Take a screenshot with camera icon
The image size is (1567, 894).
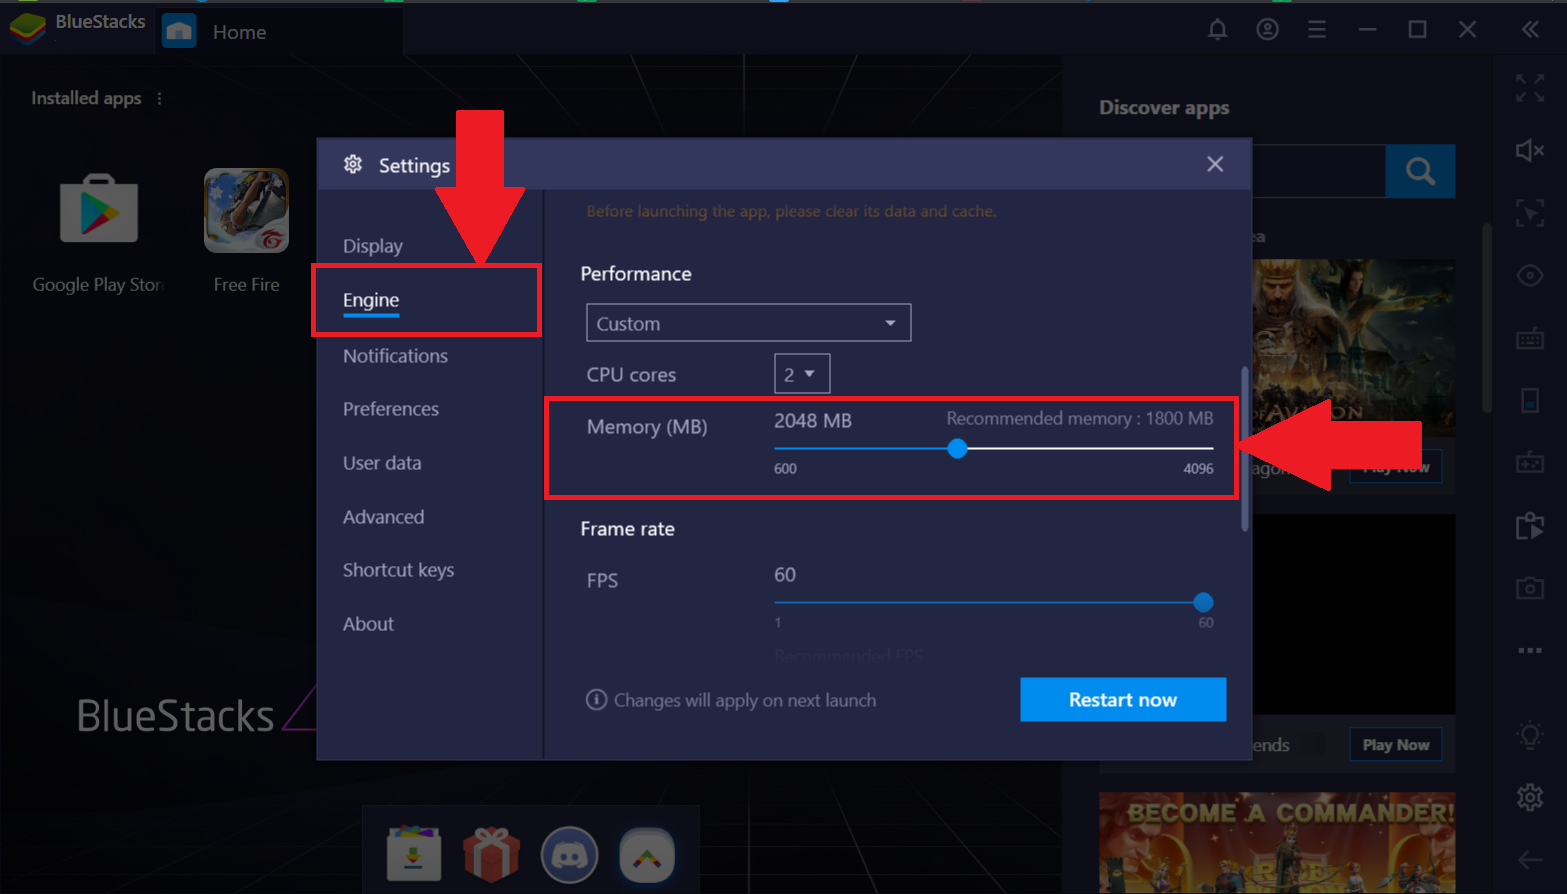[1530, 588]
